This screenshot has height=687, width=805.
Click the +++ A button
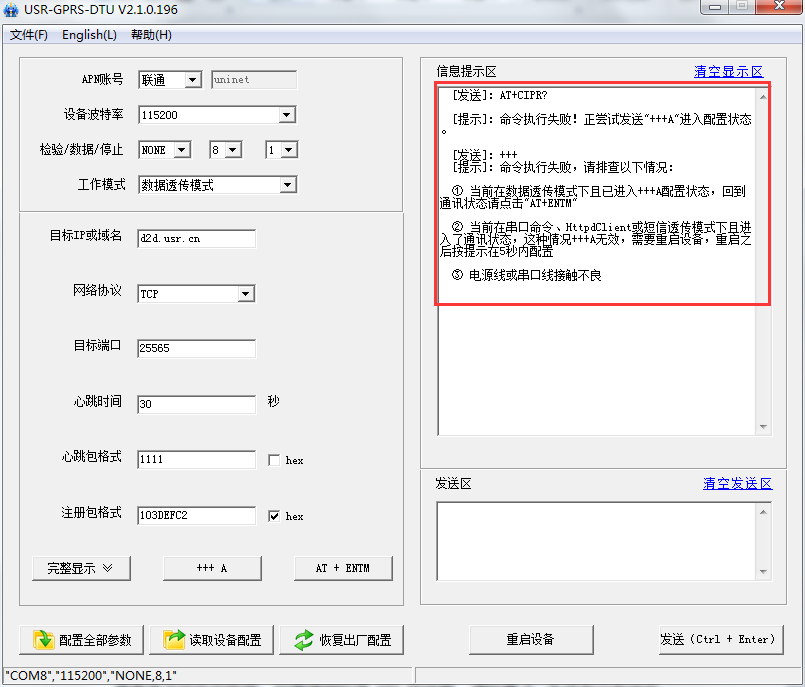[x=212, y=568]
